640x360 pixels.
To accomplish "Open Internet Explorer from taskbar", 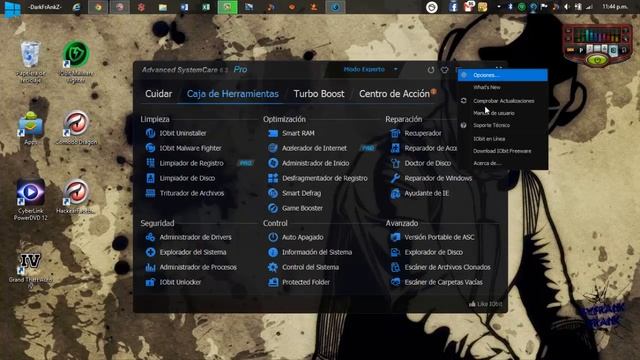I will coord(76,7).
